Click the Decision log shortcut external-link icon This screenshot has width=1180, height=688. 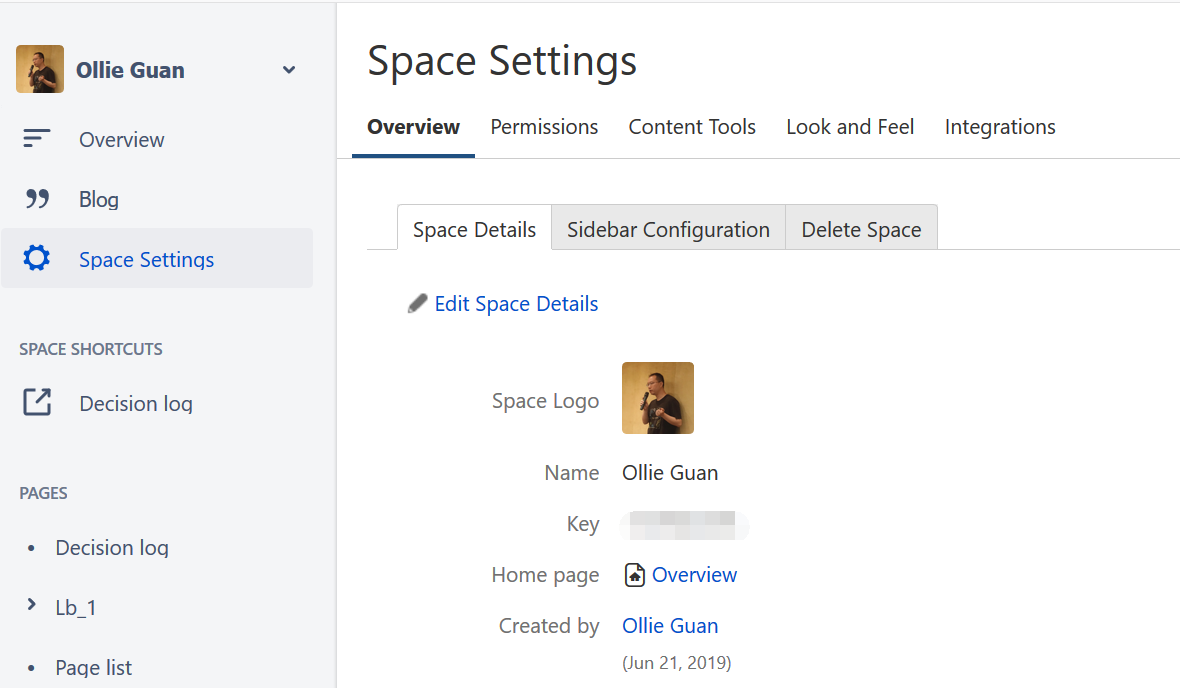(37, 402)
